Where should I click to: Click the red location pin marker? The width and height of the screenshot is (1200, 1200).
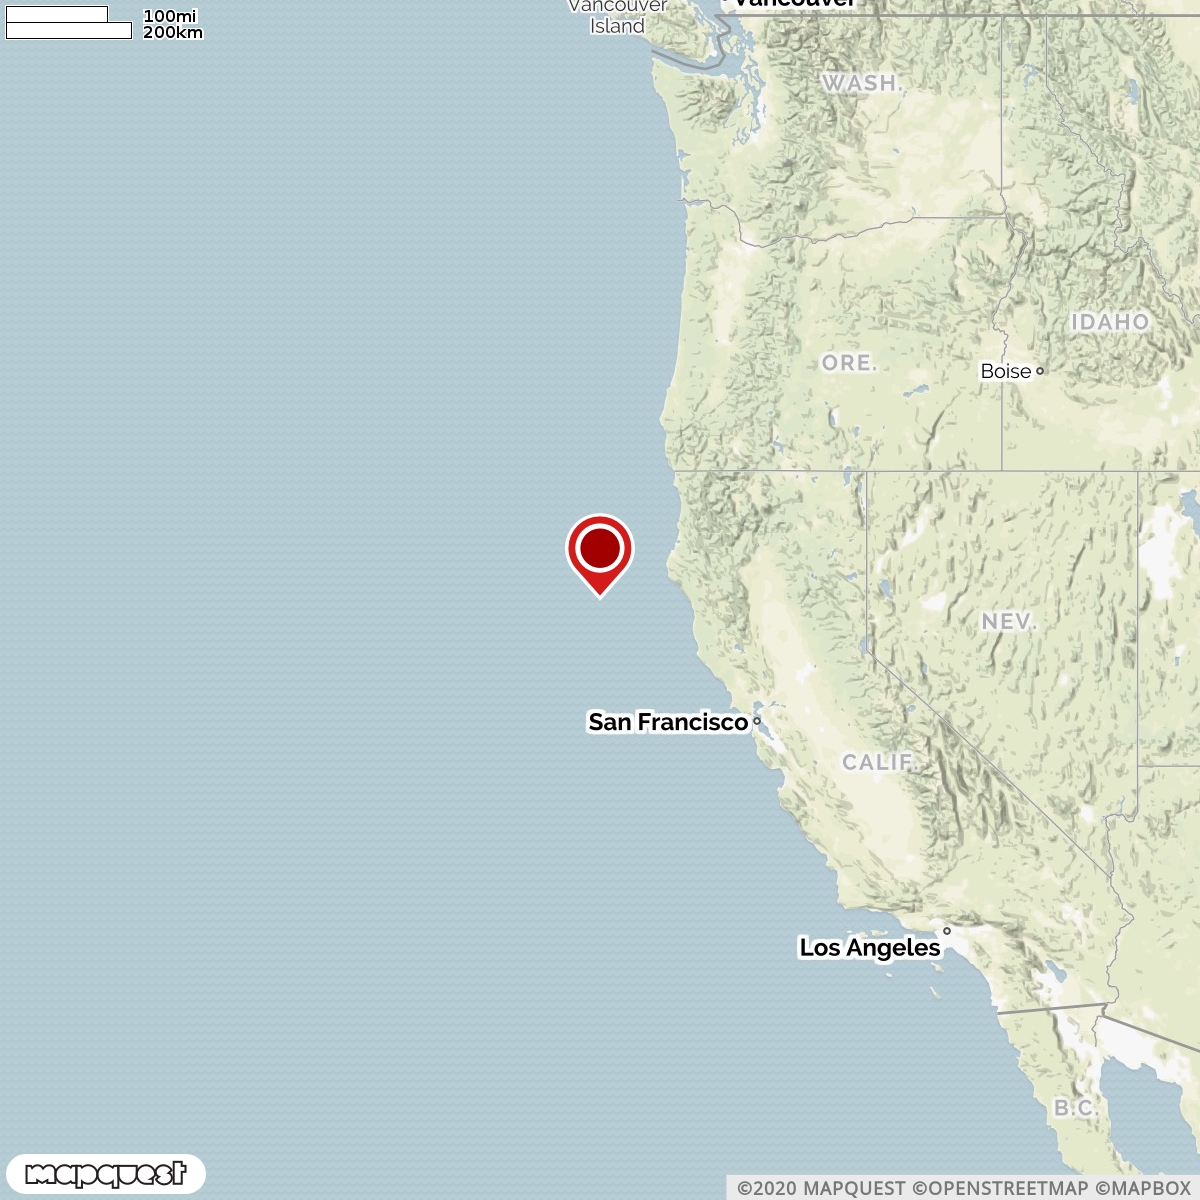(600, 555)
